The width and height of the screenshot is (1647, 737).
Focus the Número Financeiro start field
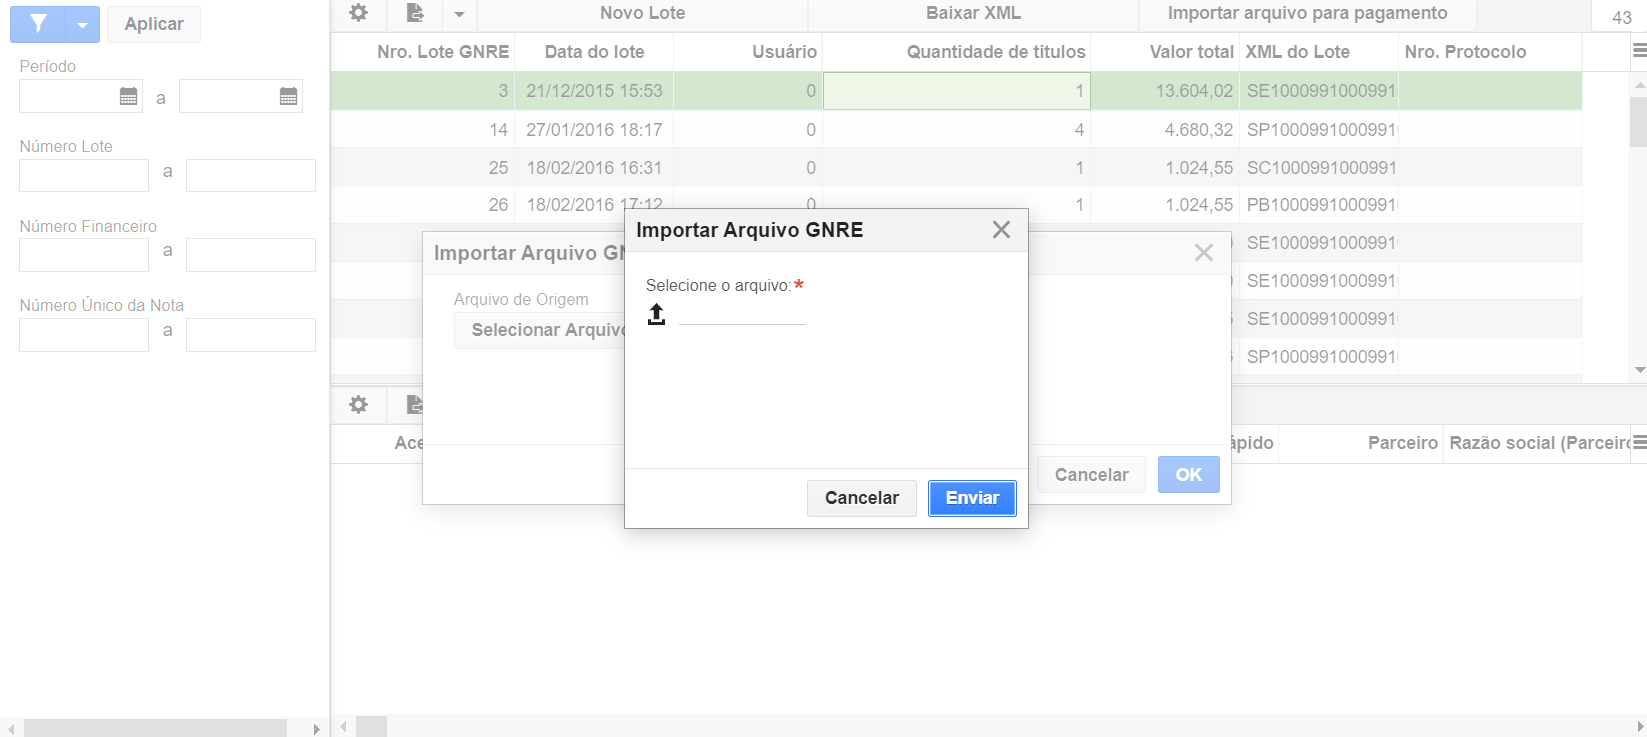click(x=84, y=255)
